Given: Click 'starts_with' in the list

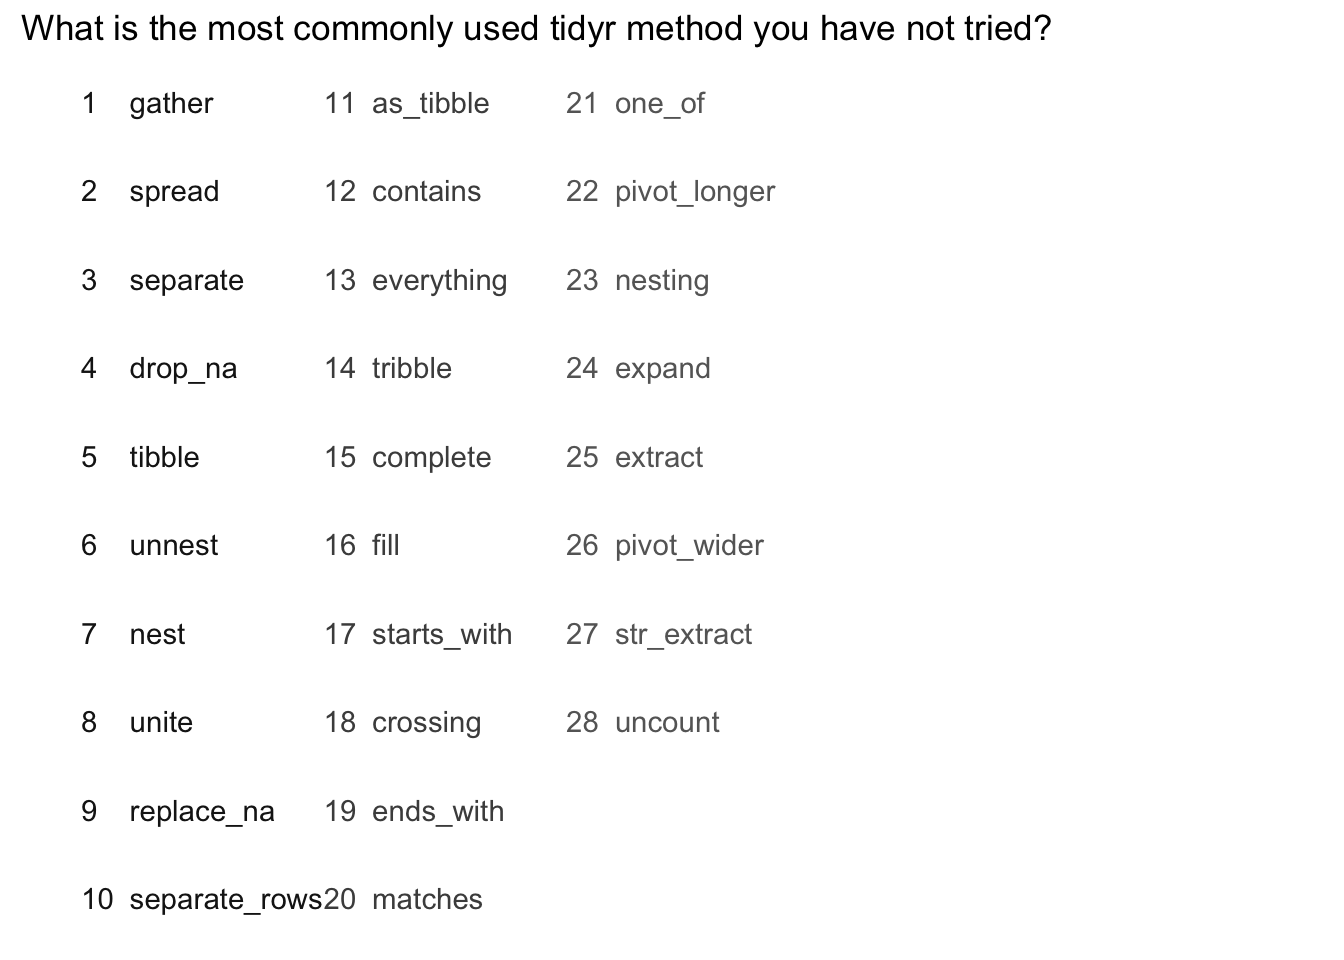Looking at the screenshot, I should click(441, 635).
